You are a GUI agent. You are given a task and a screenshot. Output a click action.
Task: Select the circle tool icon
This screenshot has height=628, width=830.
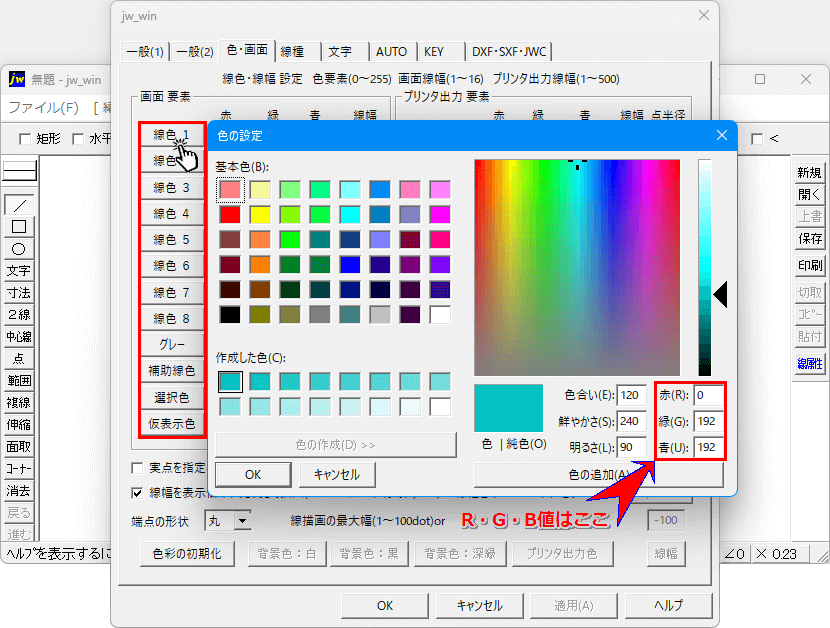click(18, 249)
